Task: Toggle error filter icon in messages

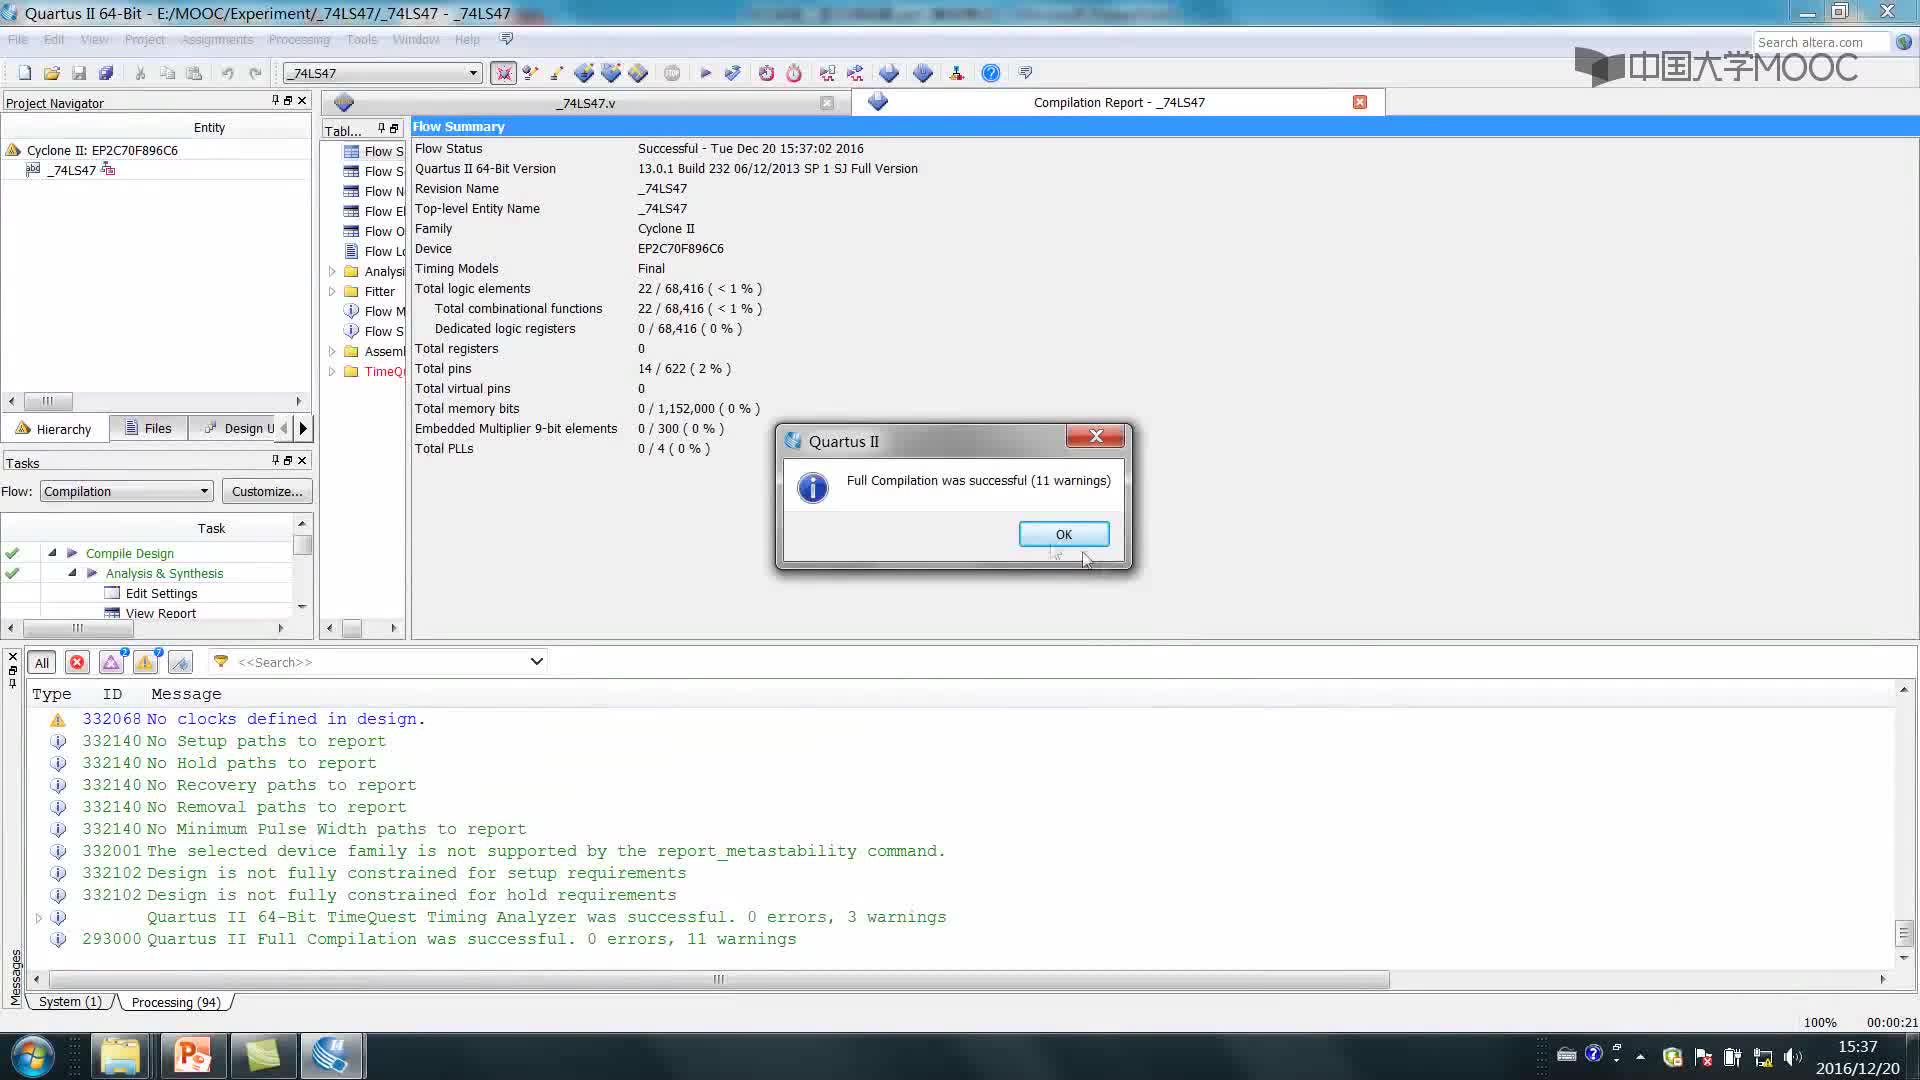Action: 76,661
